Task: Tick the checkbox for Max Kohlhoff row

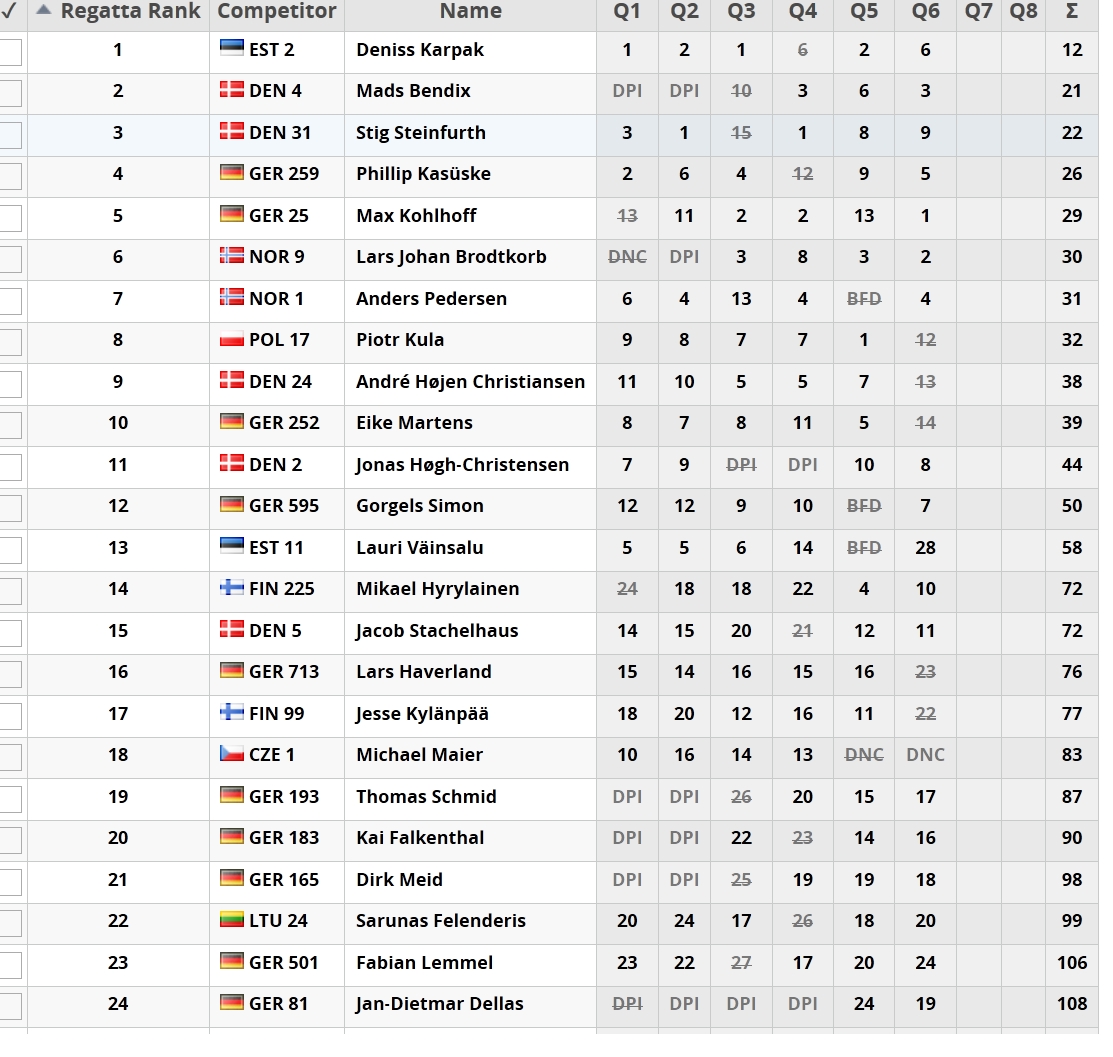Action: pyautogui.click(x=10, y=218)
